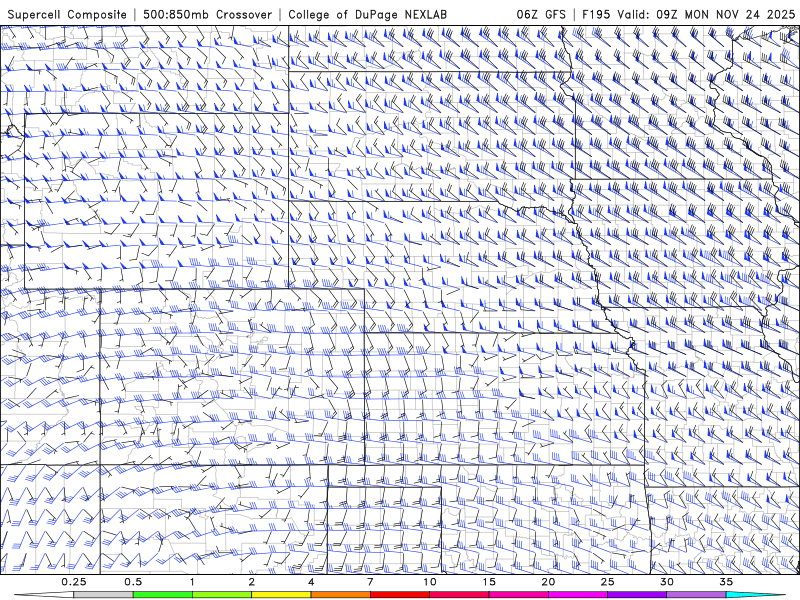Select the gray 0.25 colorbar segment
The width and height of the screenshot is (800, 600).
click(103, 595)
